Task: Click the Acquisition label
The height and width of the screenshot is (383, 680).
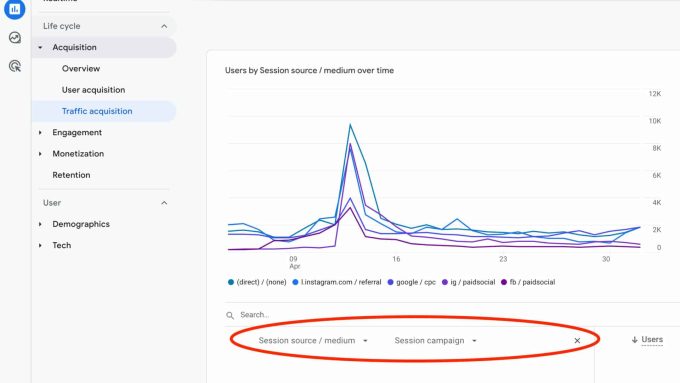Action: (74, 47)
